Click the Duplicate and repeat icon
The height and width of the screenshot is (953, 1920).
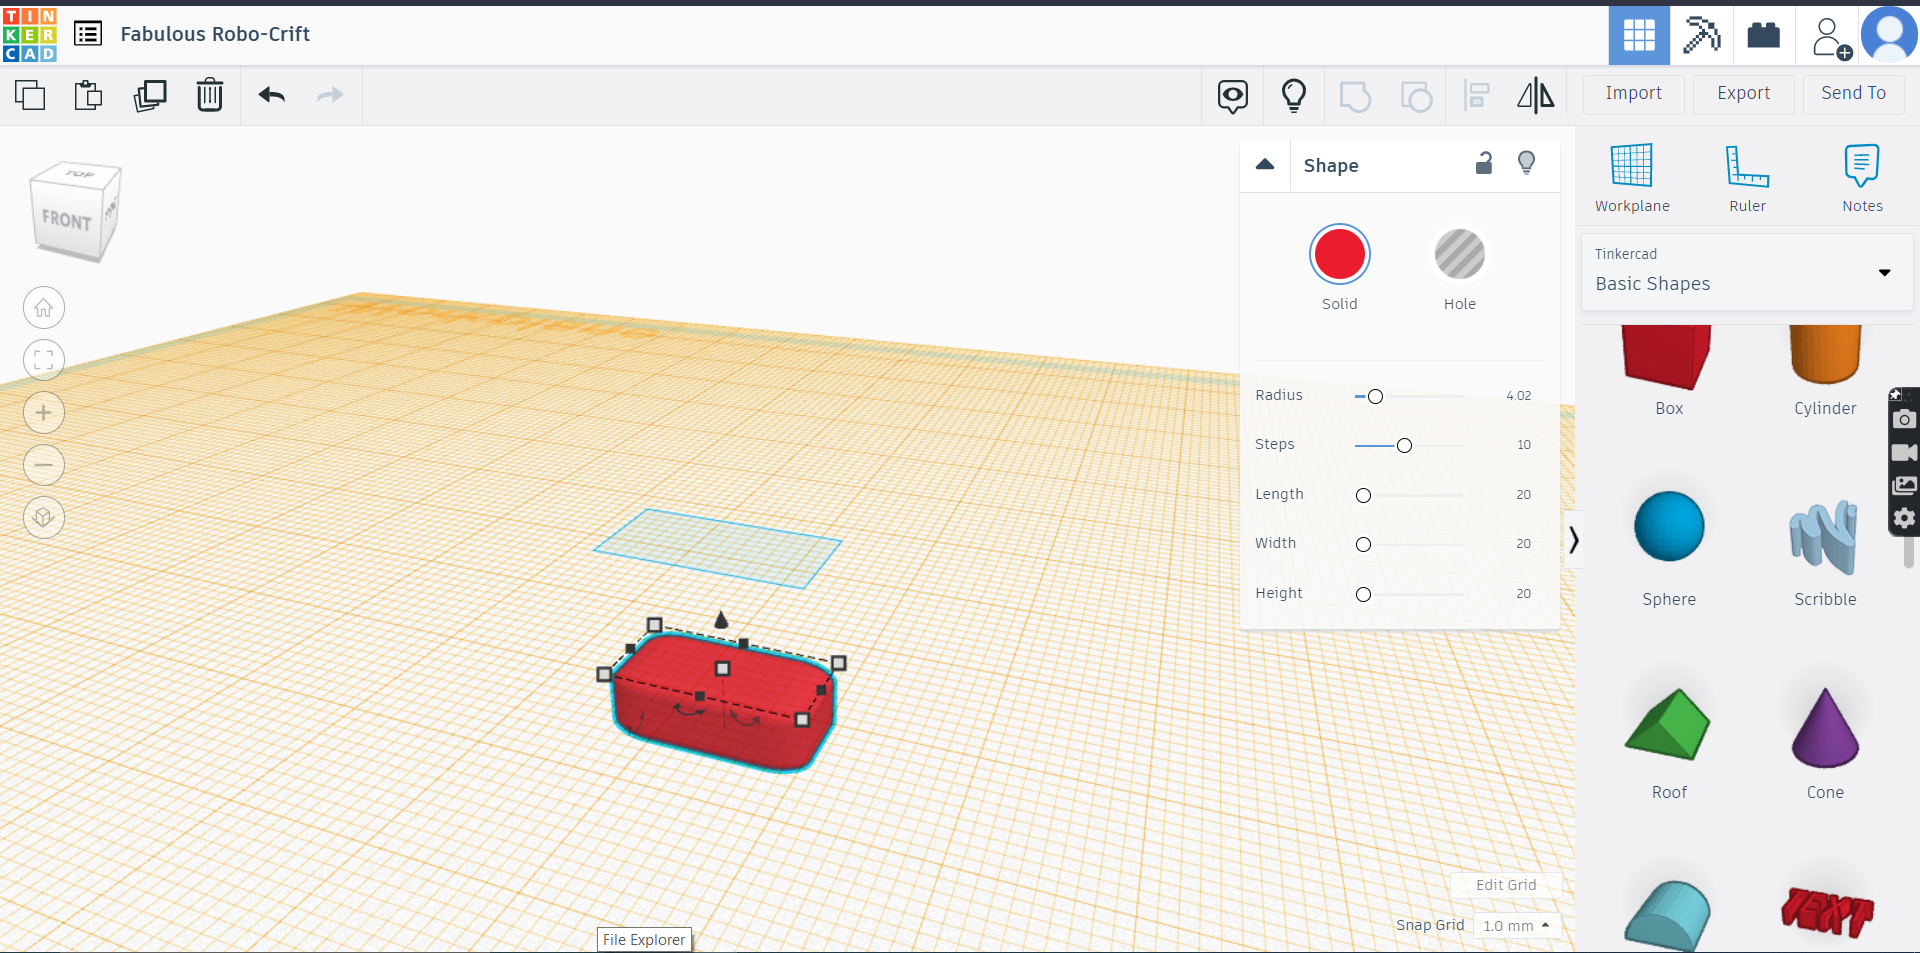coord(150,95)
